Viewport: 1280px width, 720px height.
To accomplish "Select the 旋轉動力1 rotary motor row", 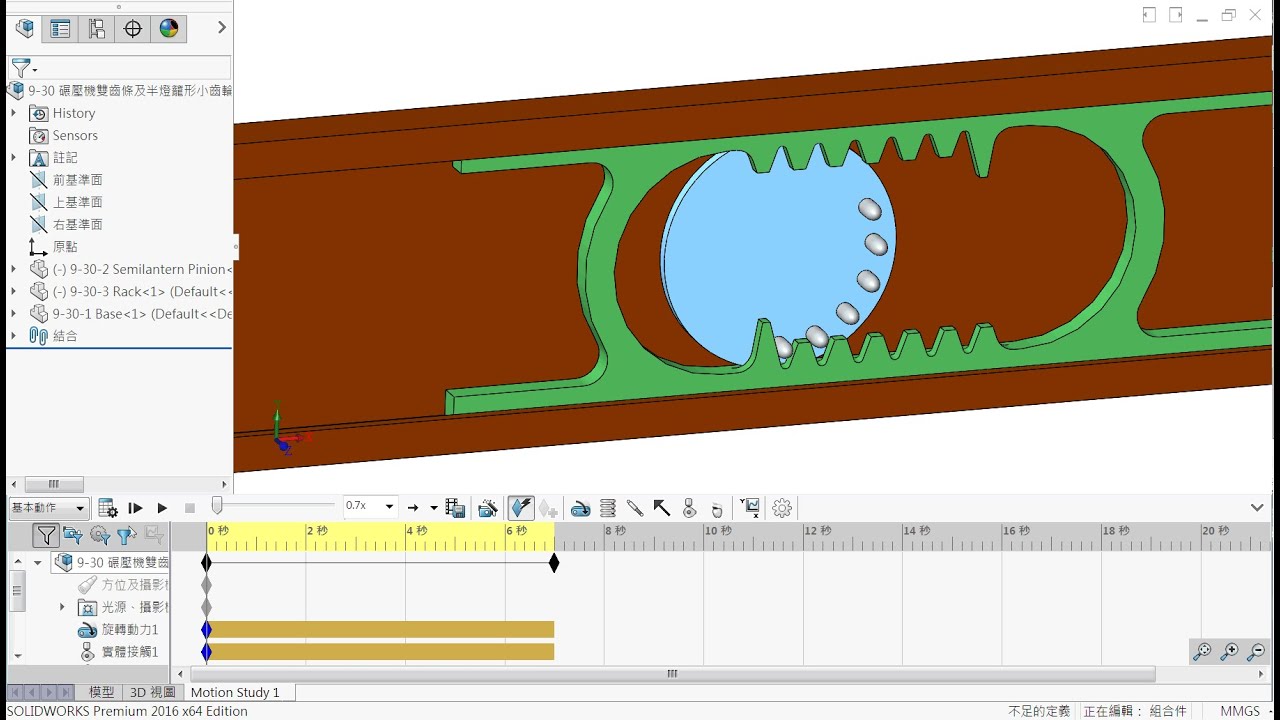I will [118, 630].
